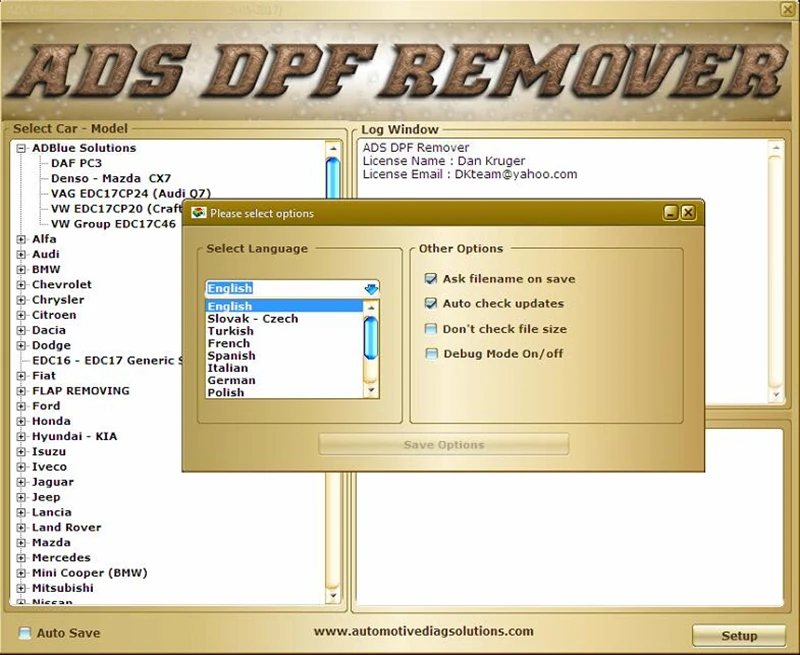Choose Spanish language option
800x655 pixels.
click(284, 356)
